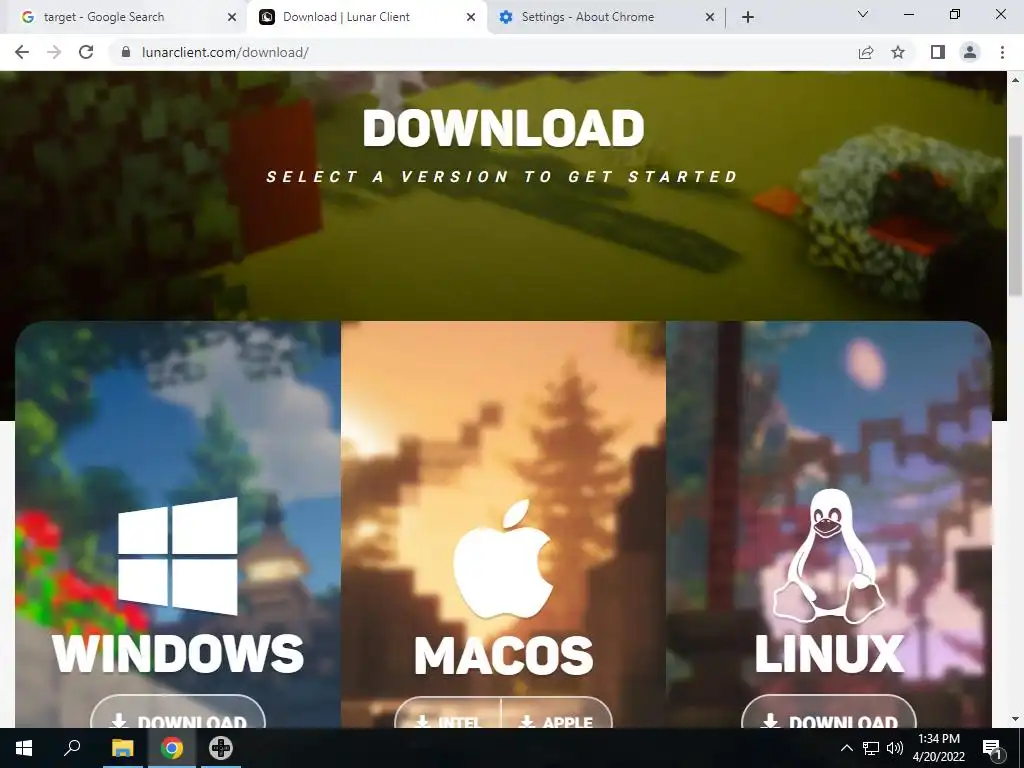
Task: Click the page vertical scrollbar thumb
Action: click(1015, 216)
